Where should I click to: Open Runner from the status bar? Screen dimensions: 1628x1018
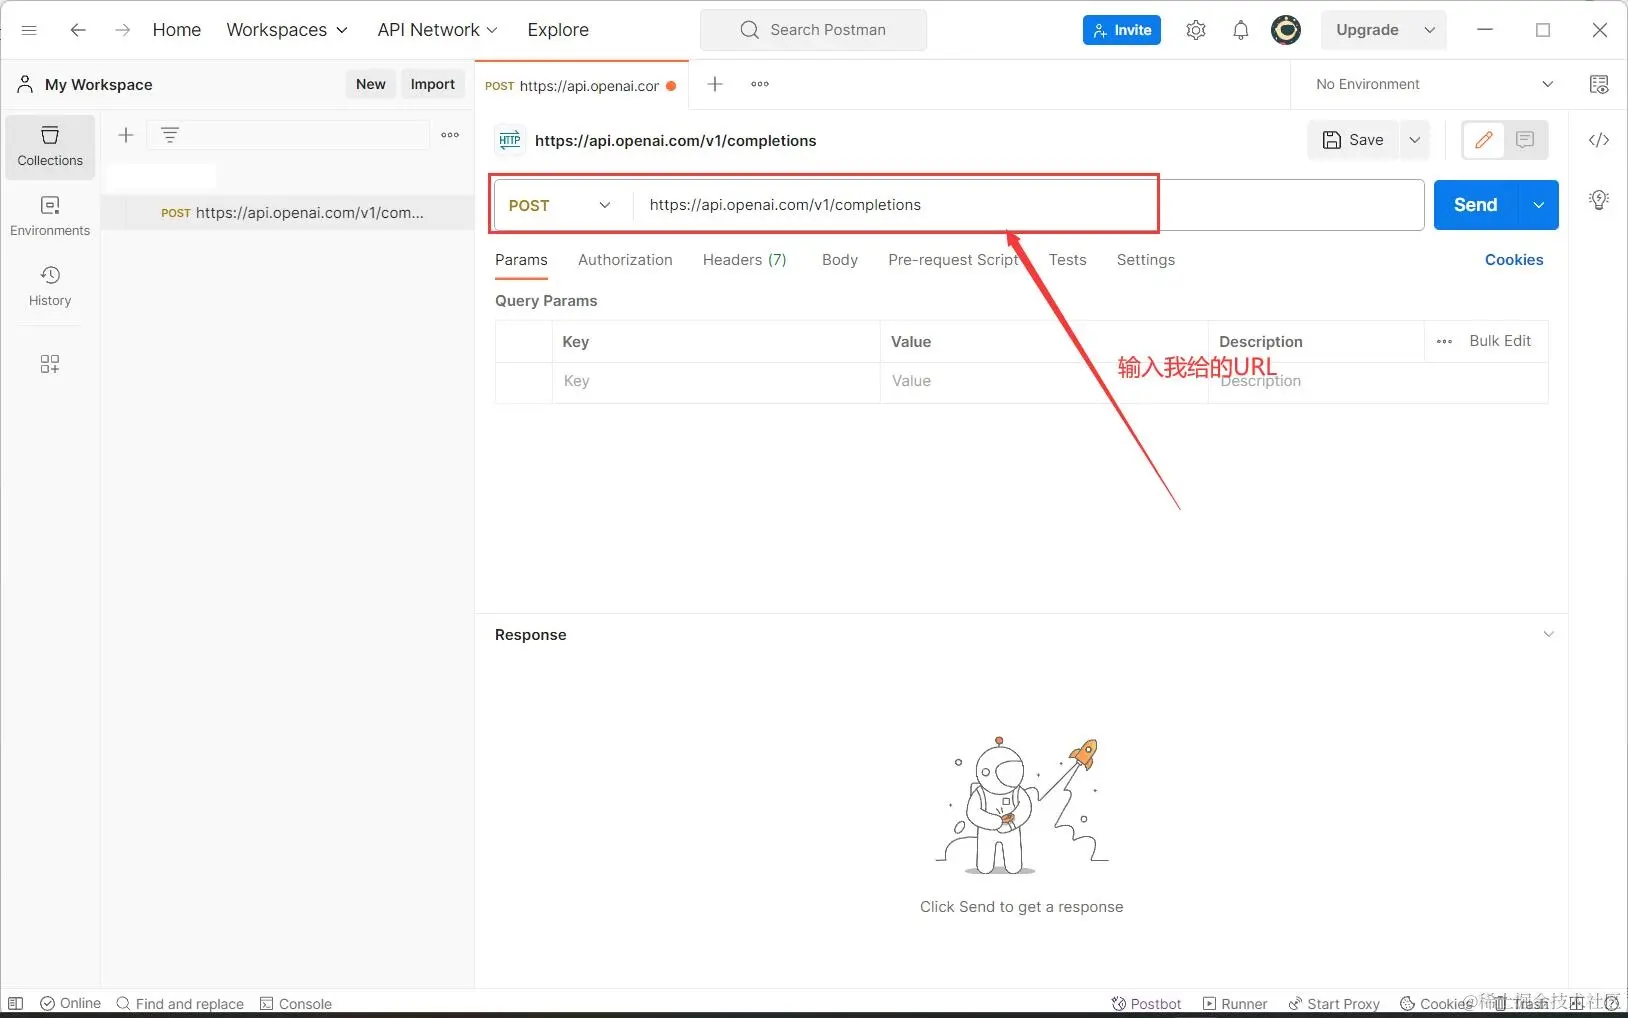click(1235, 1004)
